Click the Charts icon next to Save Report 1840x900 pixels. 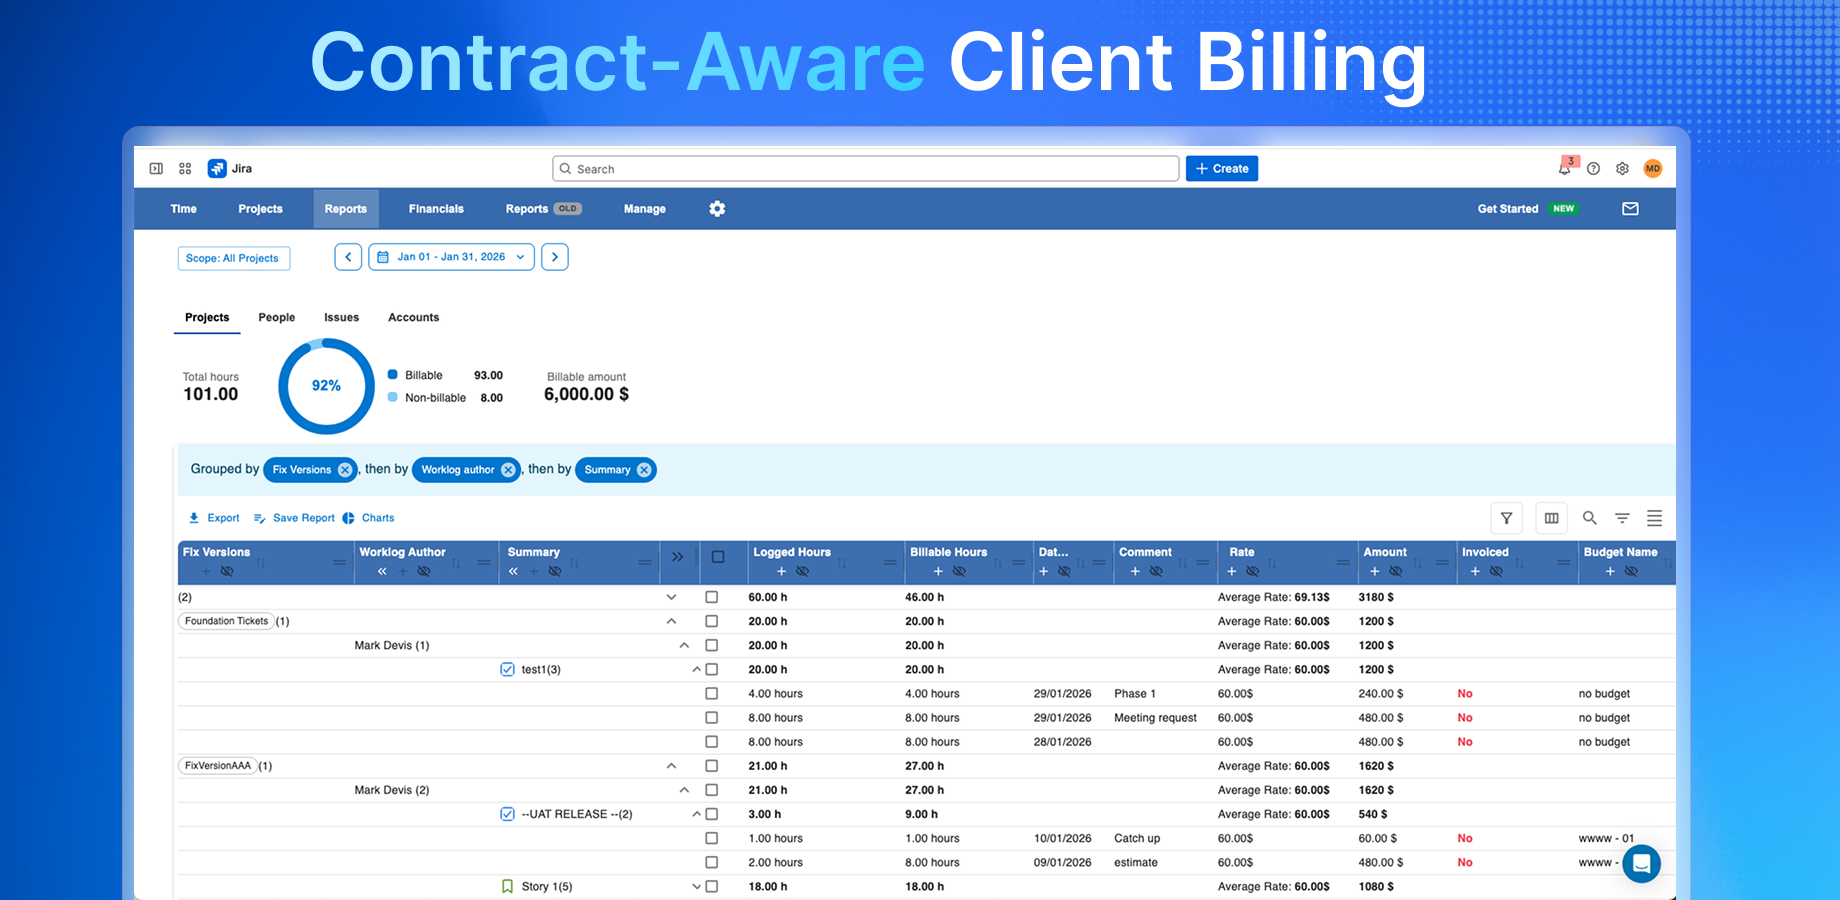(349, 518)
